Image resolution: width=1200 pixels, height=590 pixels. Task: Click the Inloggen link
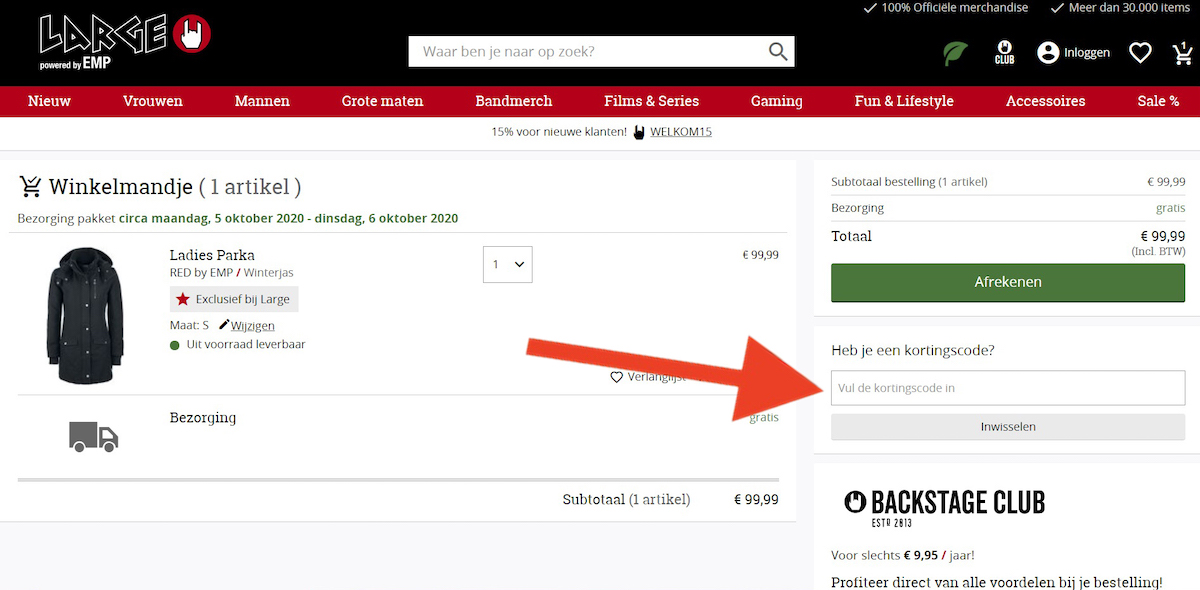tap(1087, 53)
